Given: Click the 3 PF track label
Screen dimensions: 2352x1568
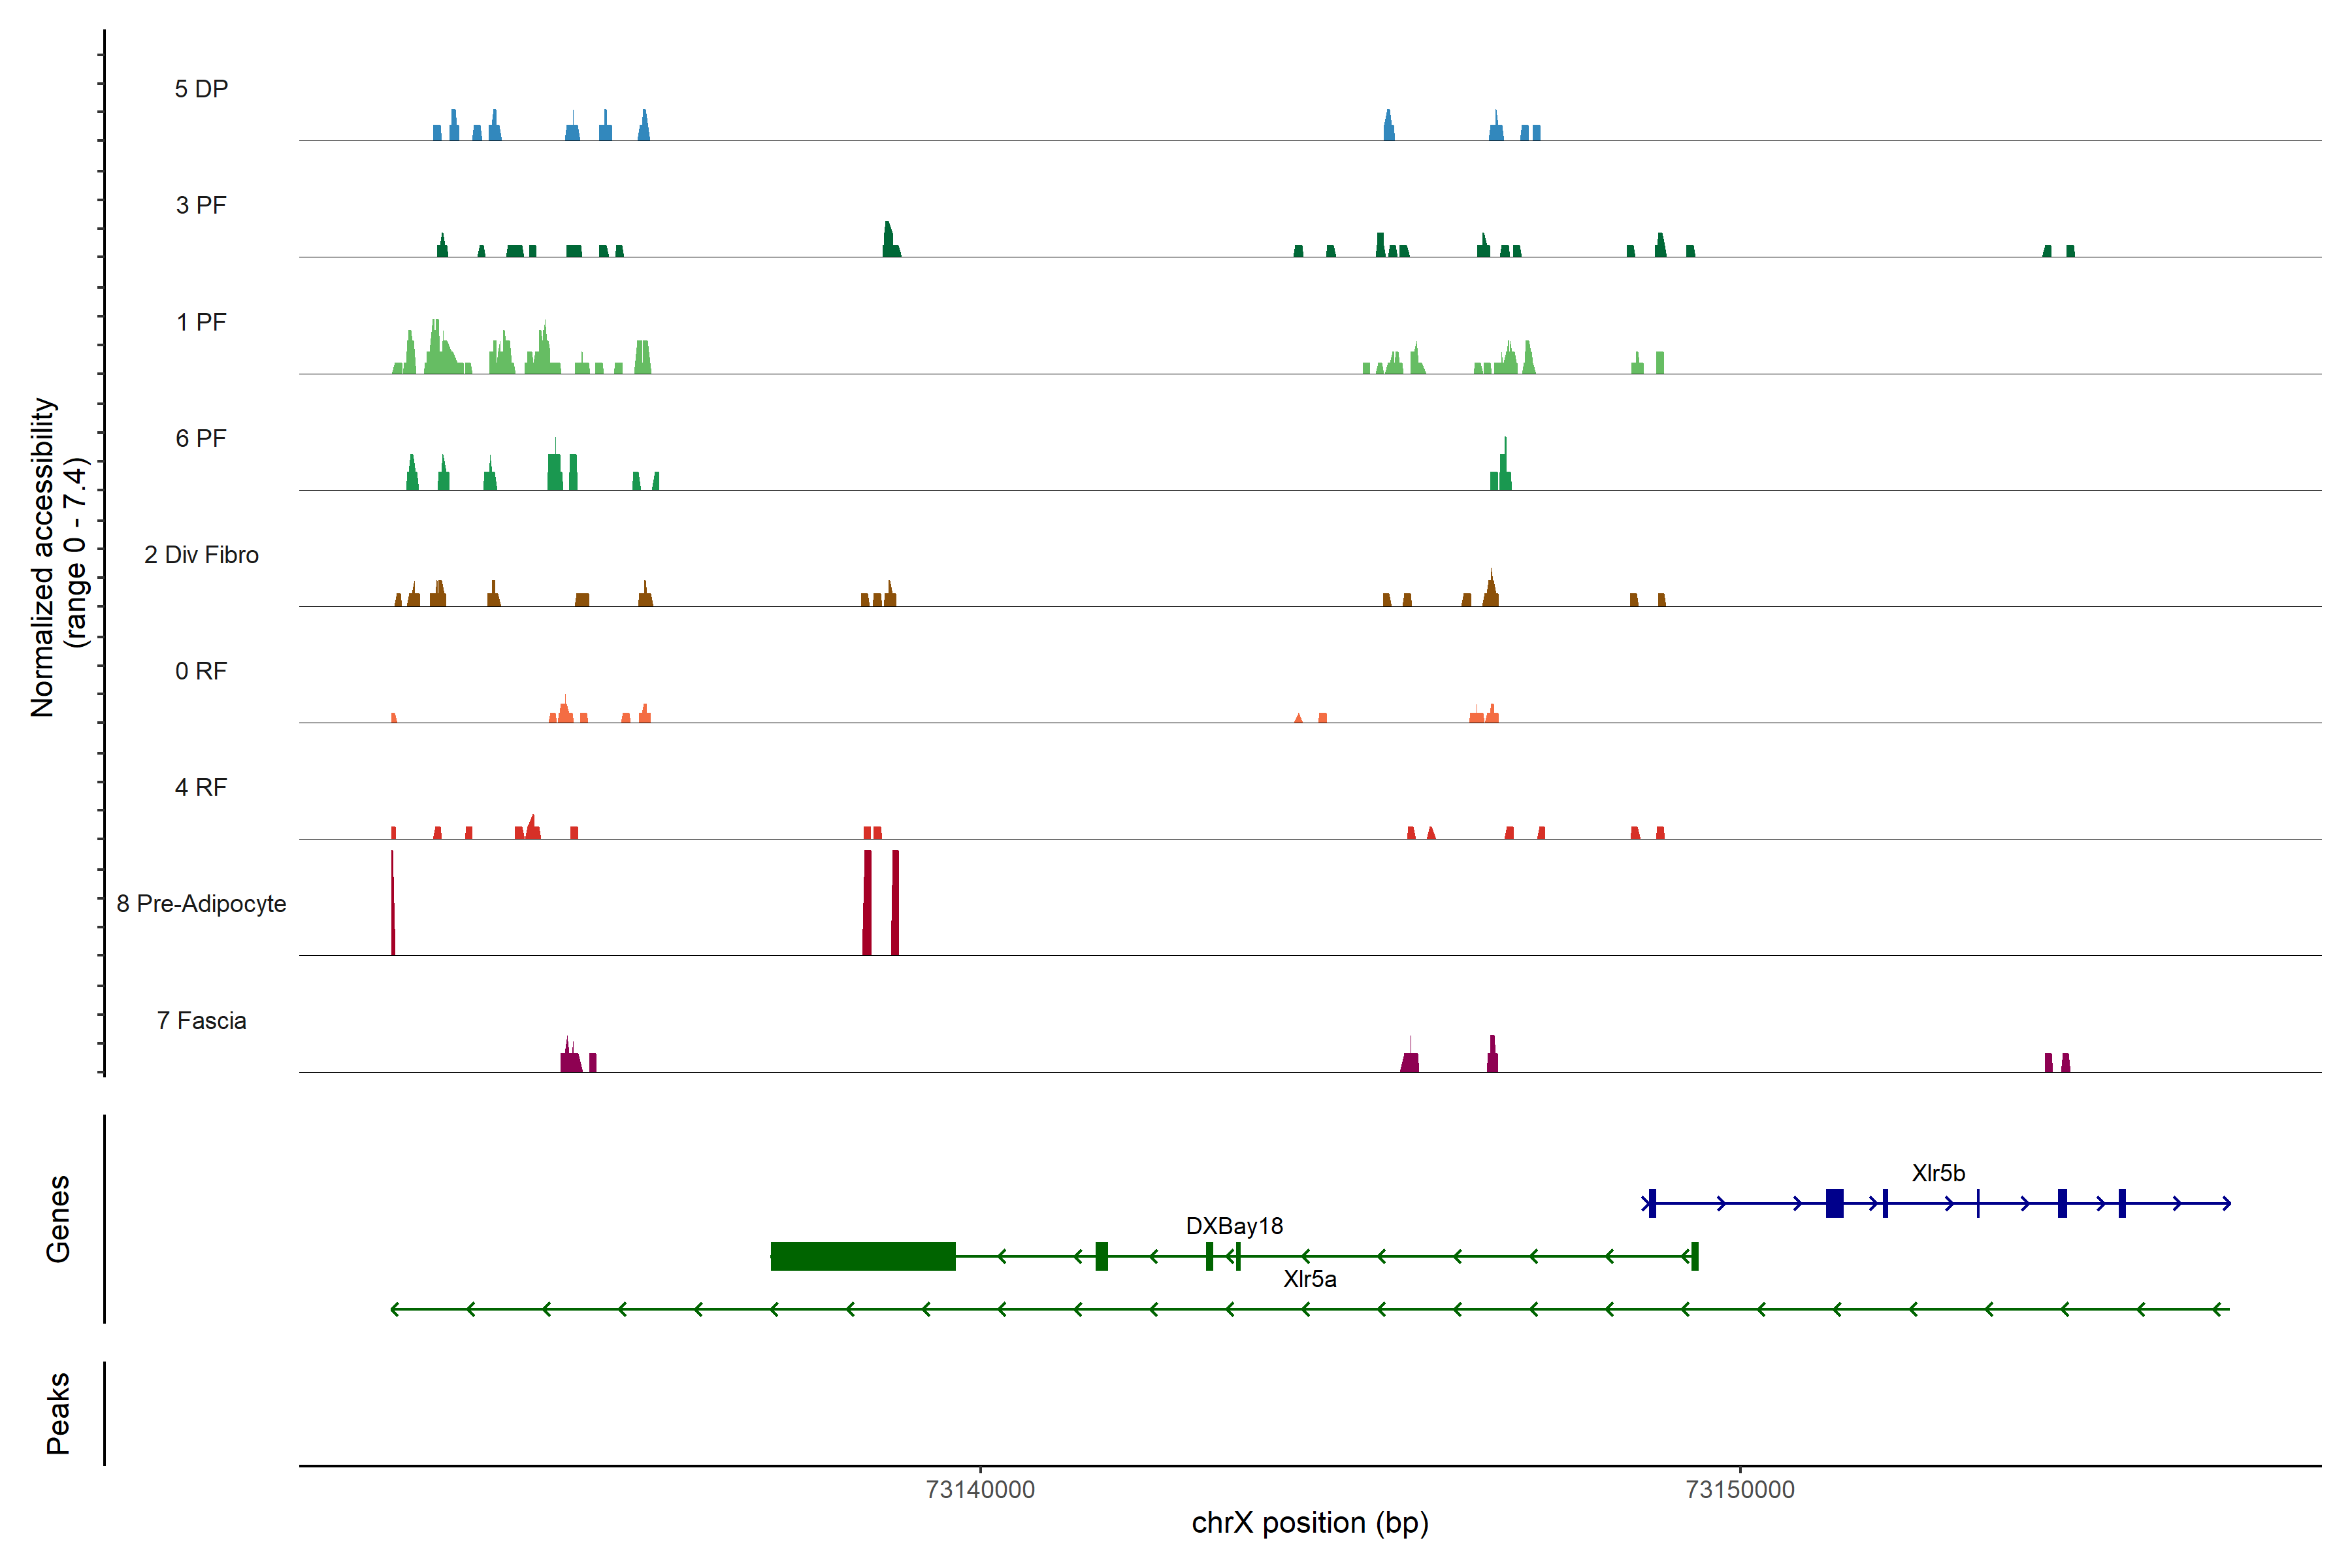Looking at the screenshot, I should (x=201, y=205).
